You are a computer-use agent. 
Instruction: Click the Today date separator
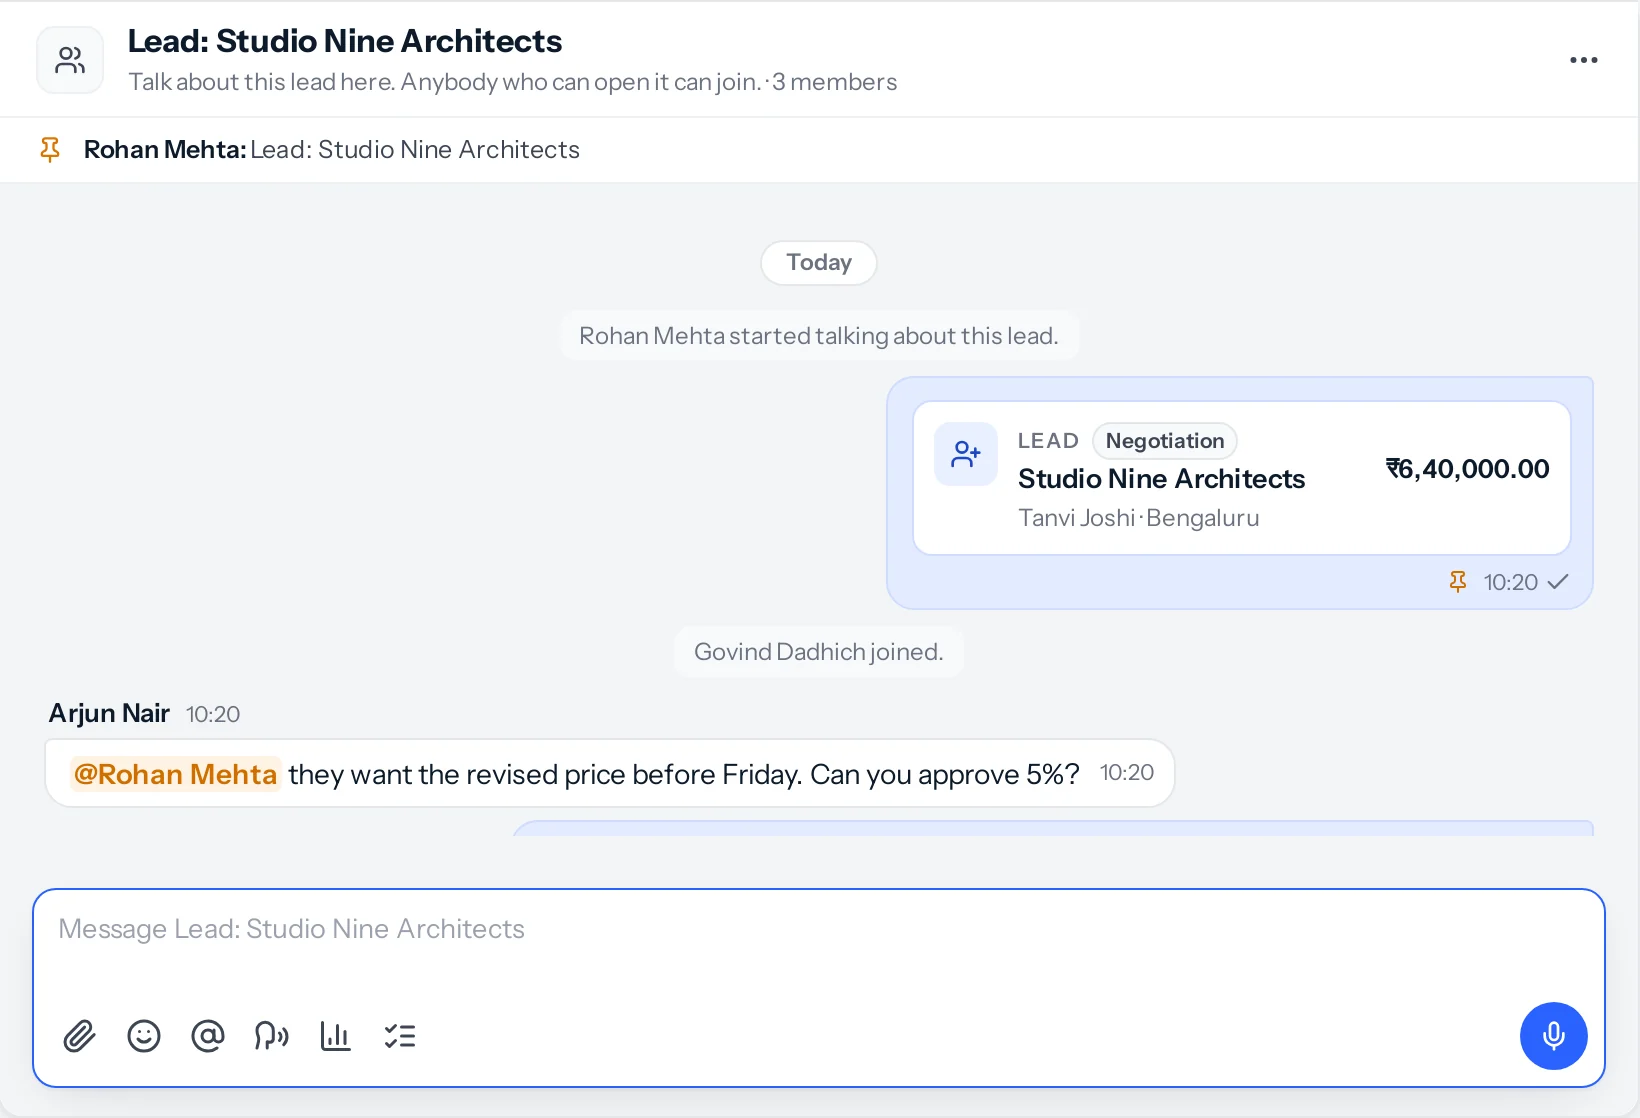[x=819, y=263]
